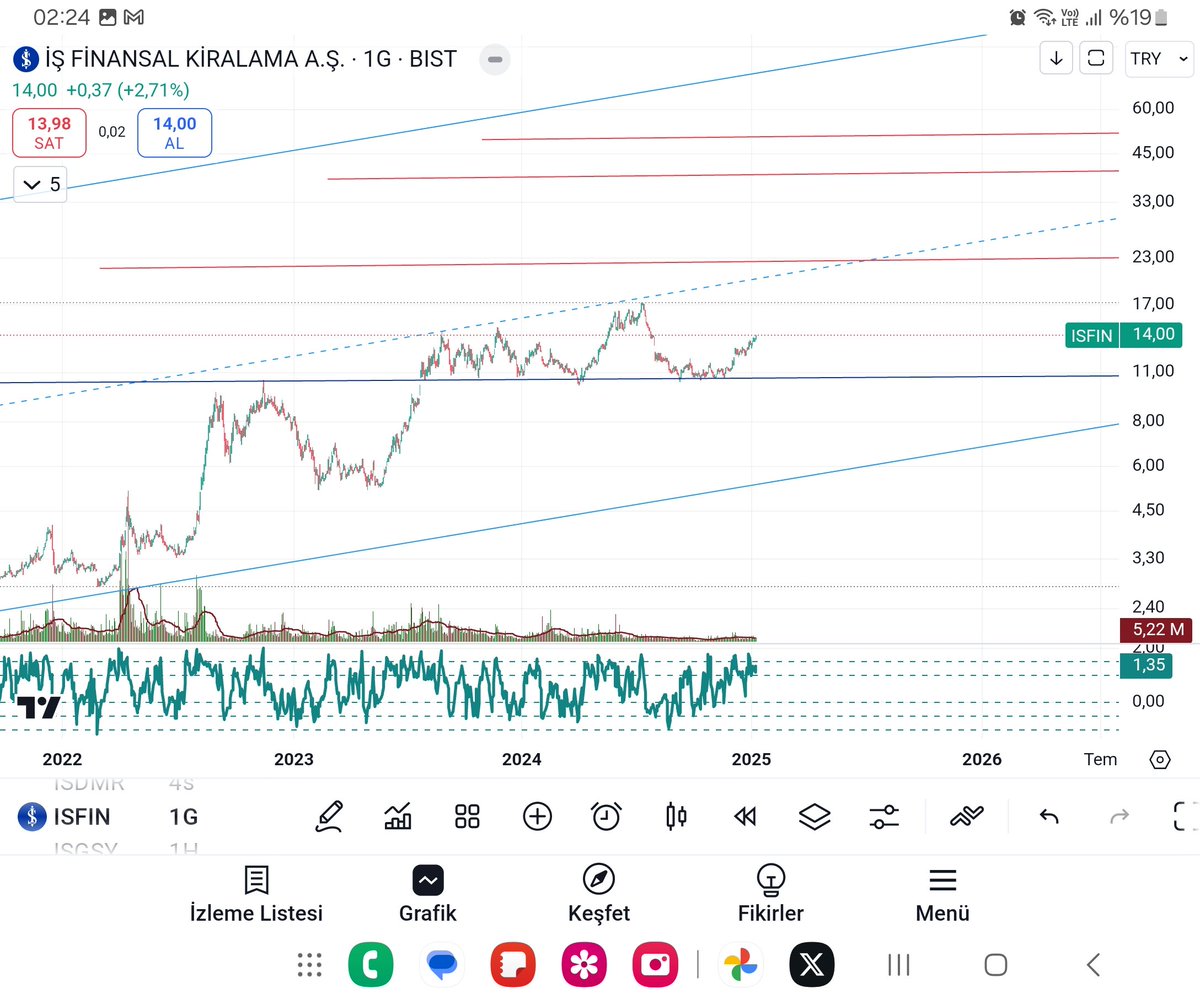Switch to the Fikirler tab

(x=771, y=895)
